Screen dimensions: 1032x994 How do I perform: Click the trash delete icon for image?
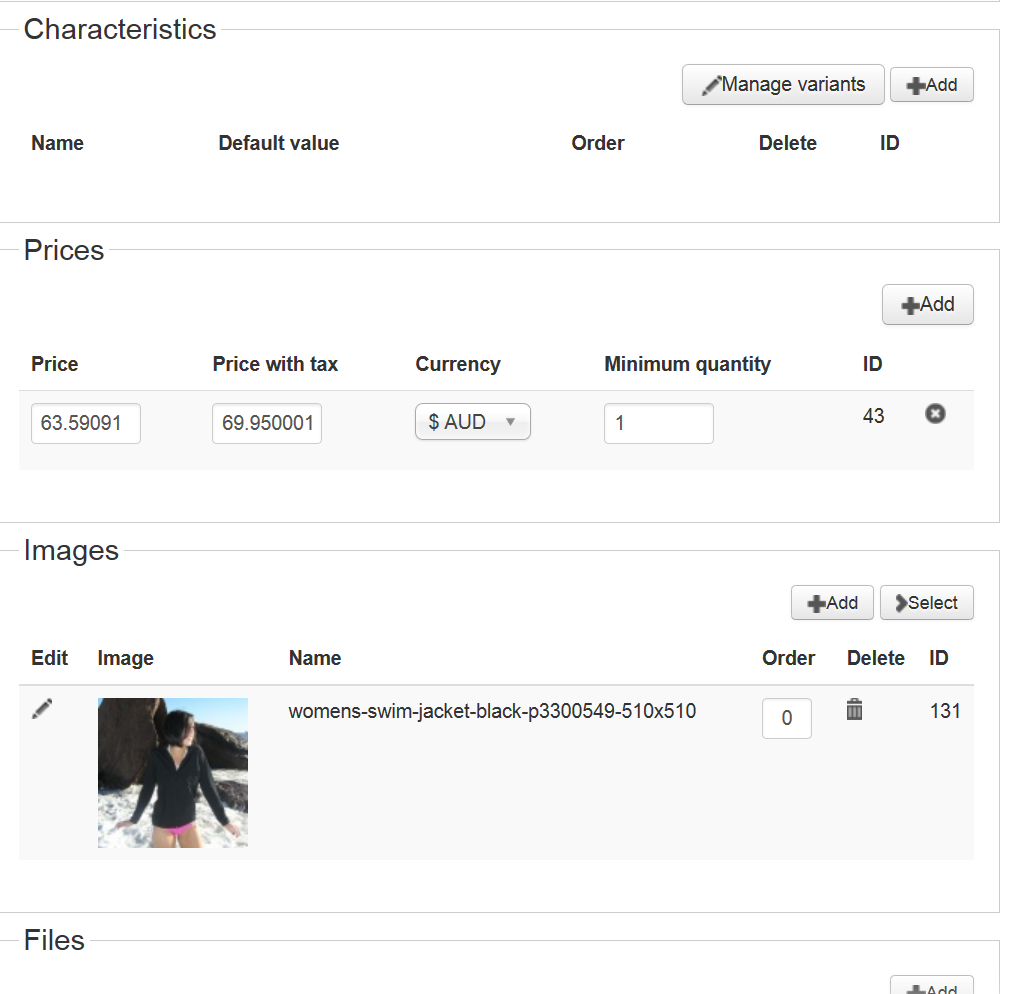point(854,710)
